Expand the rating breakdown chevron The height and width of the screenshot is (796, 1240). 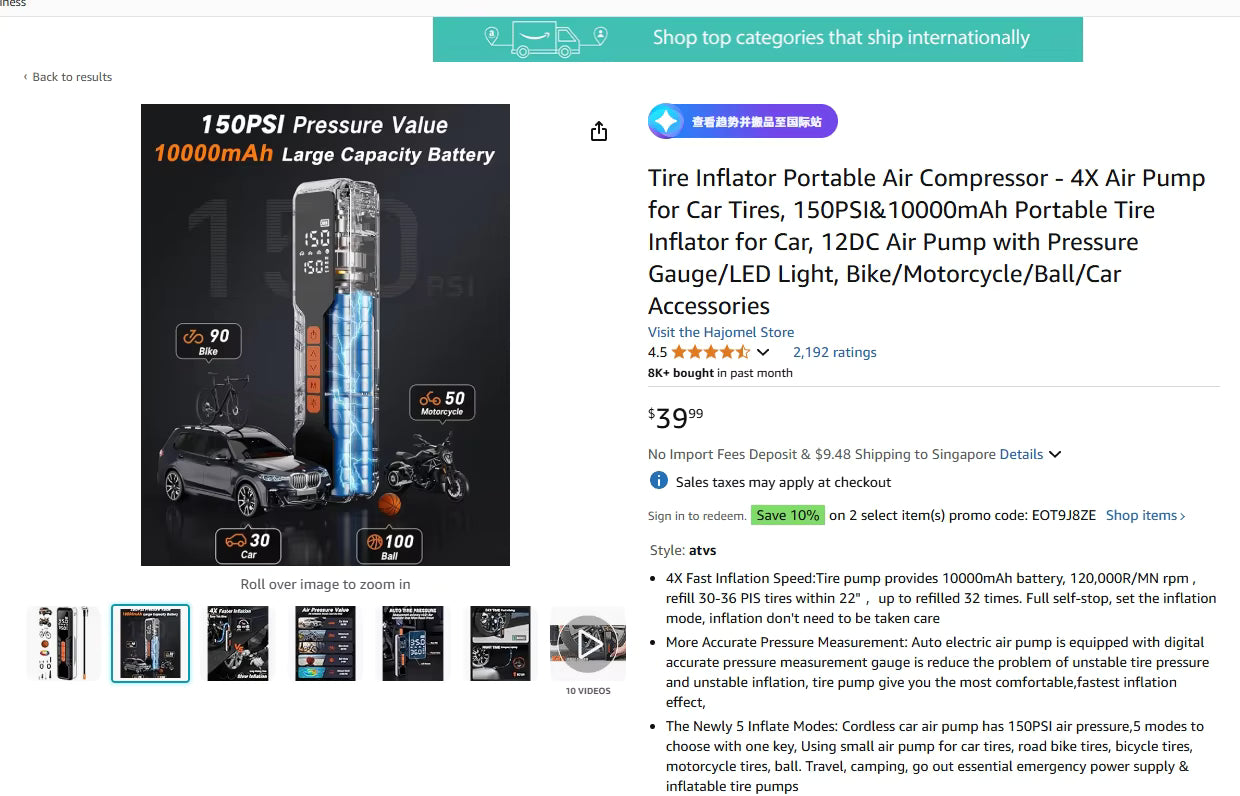click(763, 352)
